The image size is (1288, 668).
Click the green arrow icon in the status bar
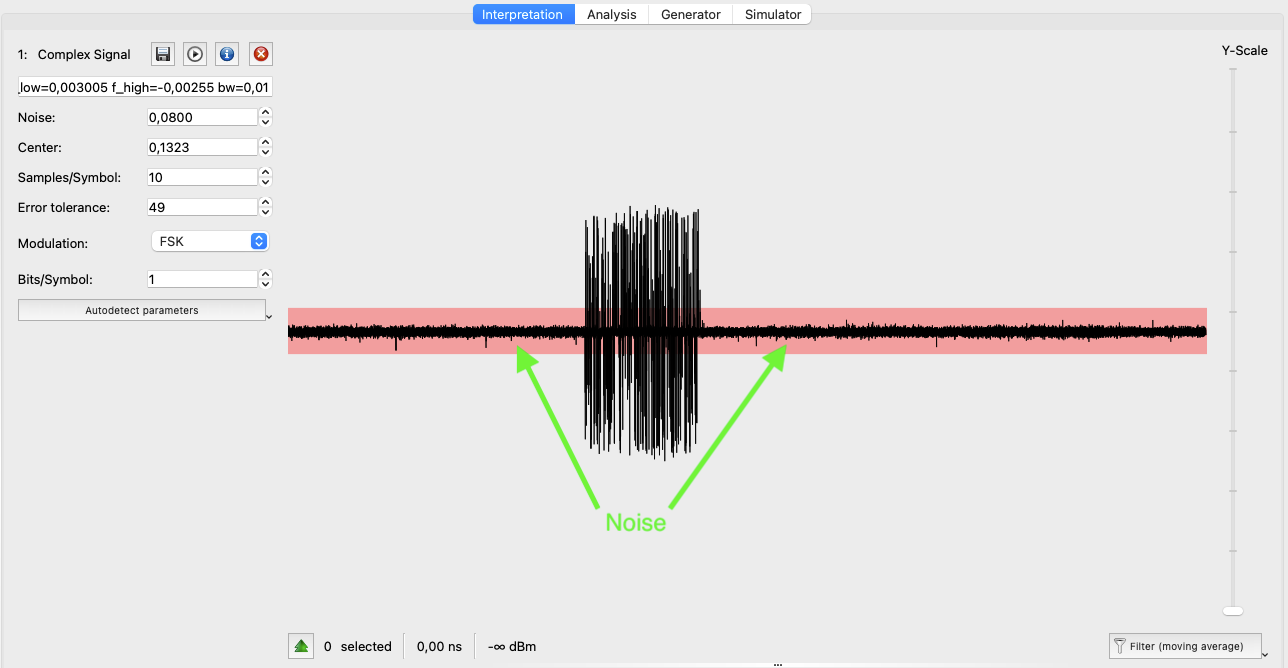click(301, 645)
